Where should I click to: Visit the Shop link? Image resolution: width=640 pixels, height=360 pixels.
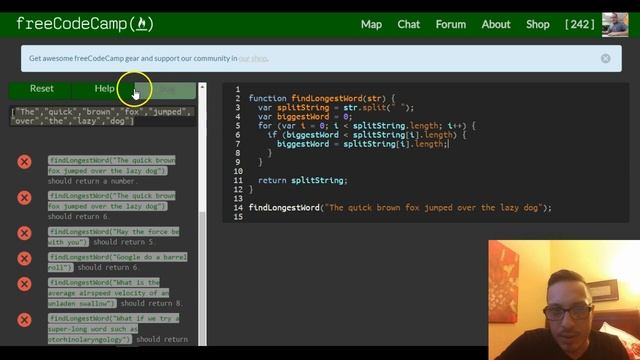pyautogui.click(x=538, y=24)
